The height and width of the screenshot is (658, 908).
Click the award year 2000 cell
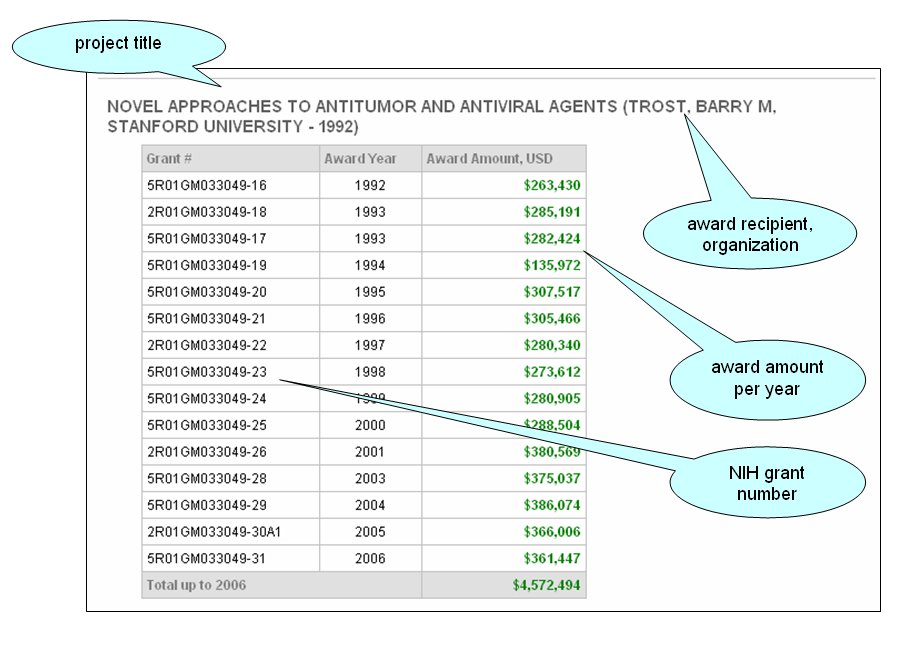(370, 425)
